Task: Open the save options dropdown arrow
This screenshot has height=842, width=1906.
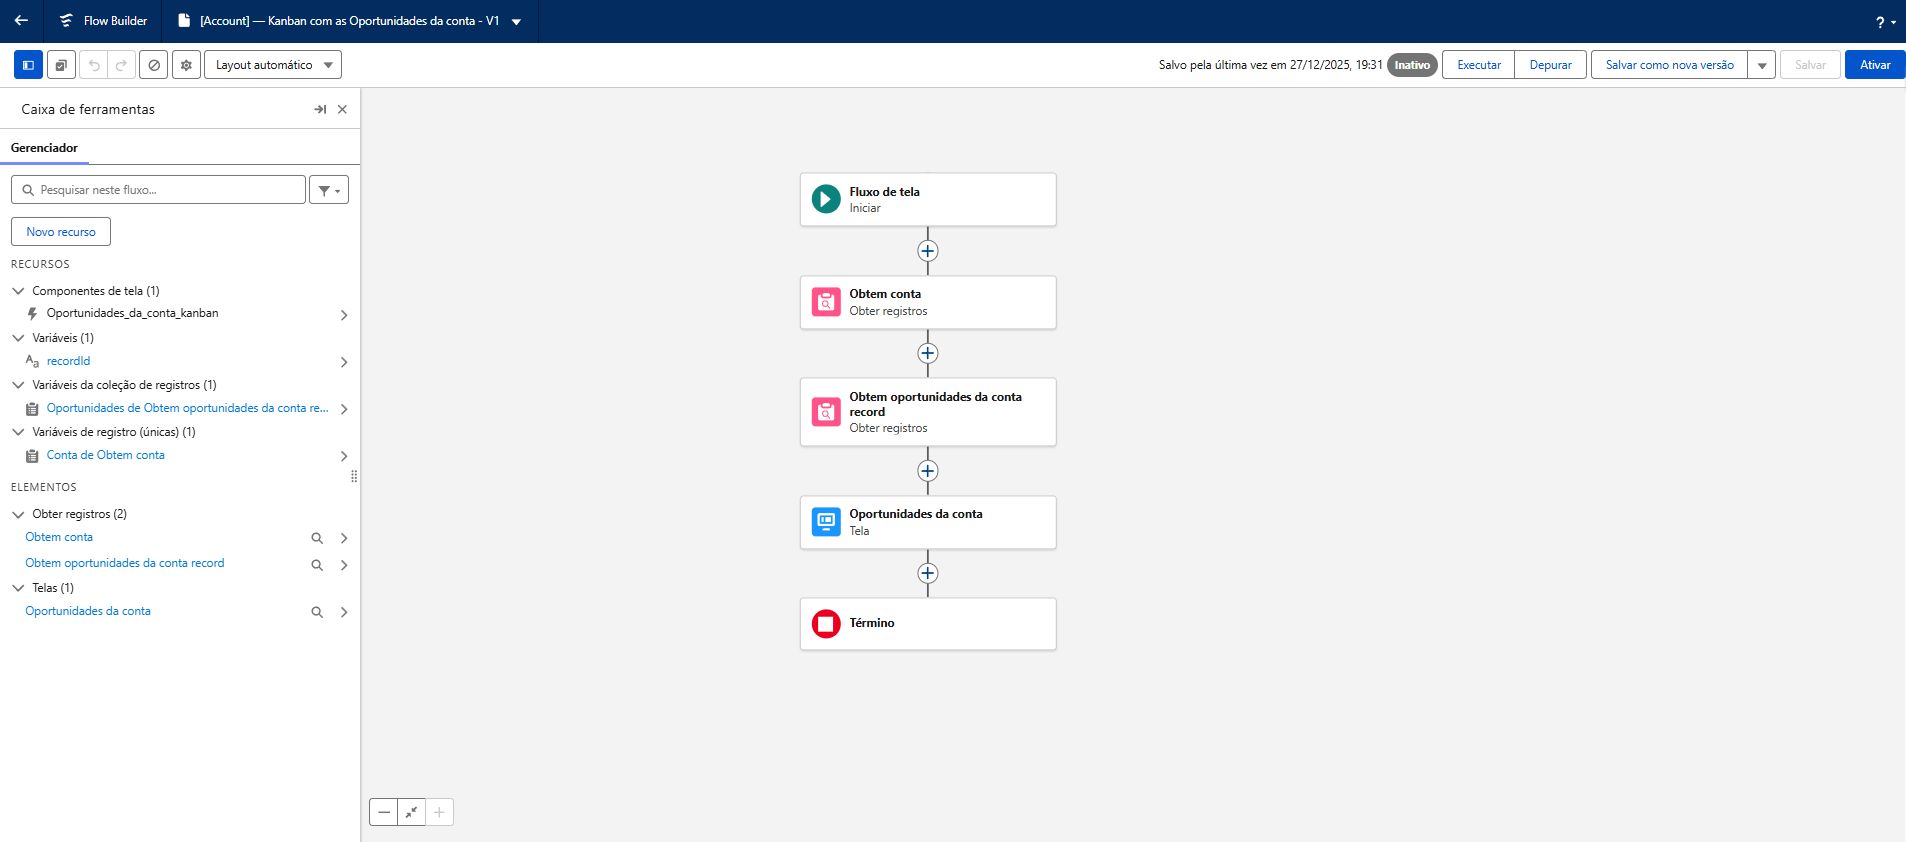Action: 1762,65
